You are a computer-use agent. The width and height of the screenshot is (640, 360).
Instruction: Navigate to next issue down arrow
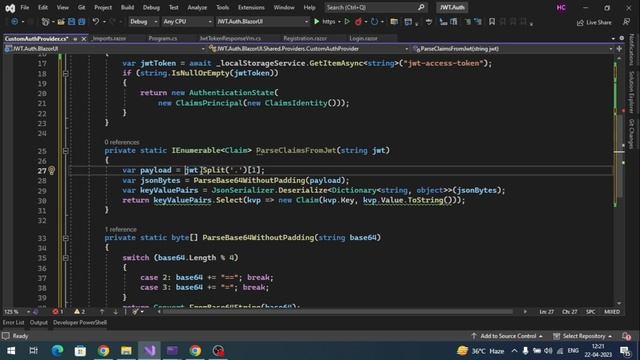click(116, 311)
